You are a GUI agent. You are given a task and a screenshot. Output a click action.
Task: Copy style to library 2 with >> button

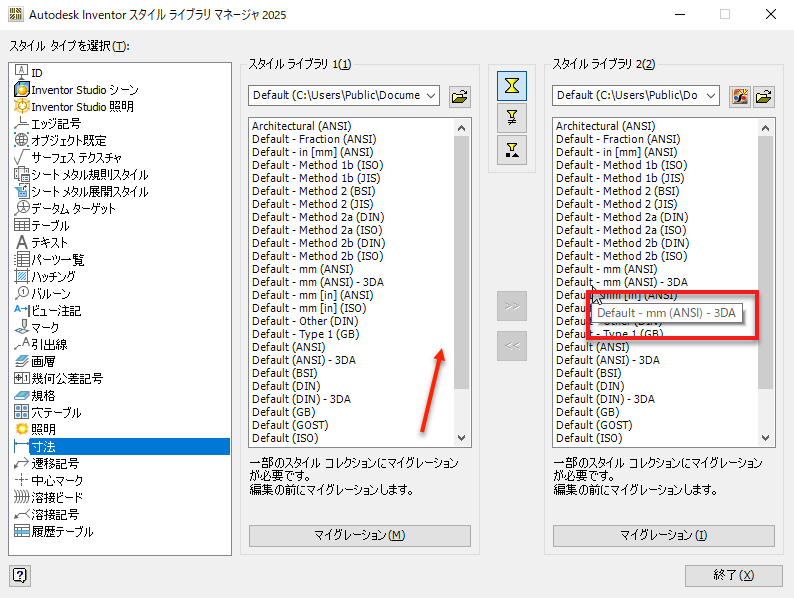click(512, 306)
